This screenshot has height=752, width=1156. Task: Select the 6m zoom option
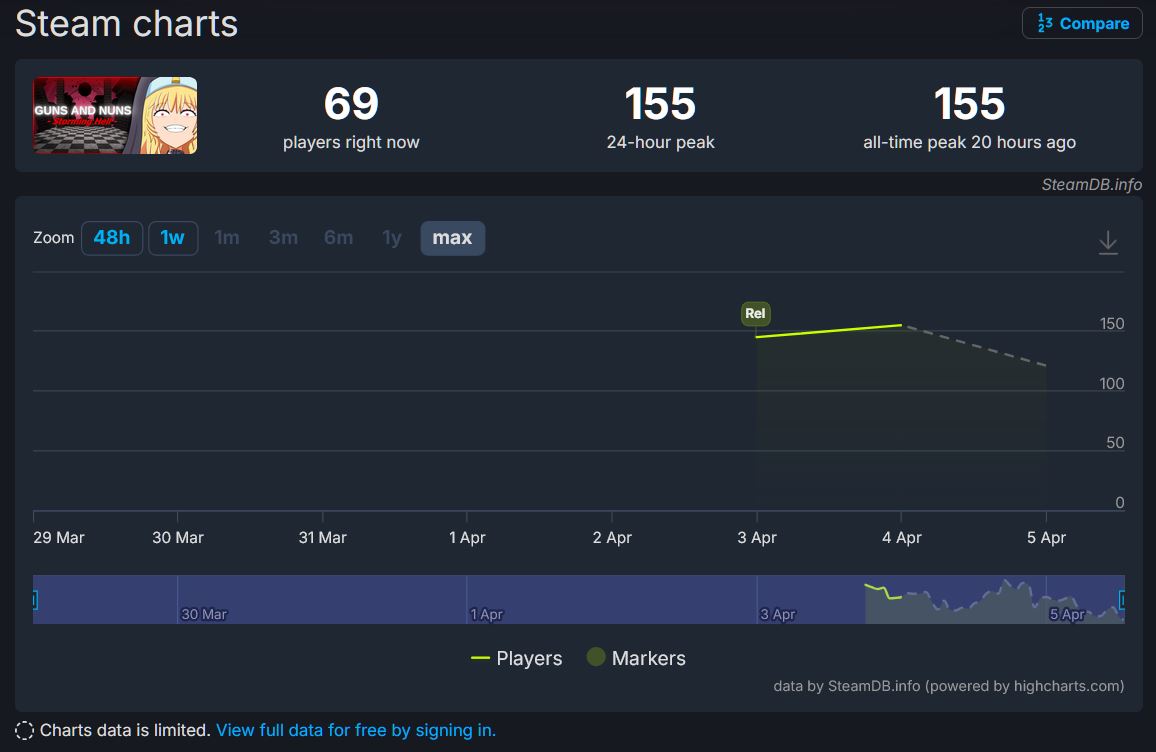pyautogui.click(x=338, y=238)
